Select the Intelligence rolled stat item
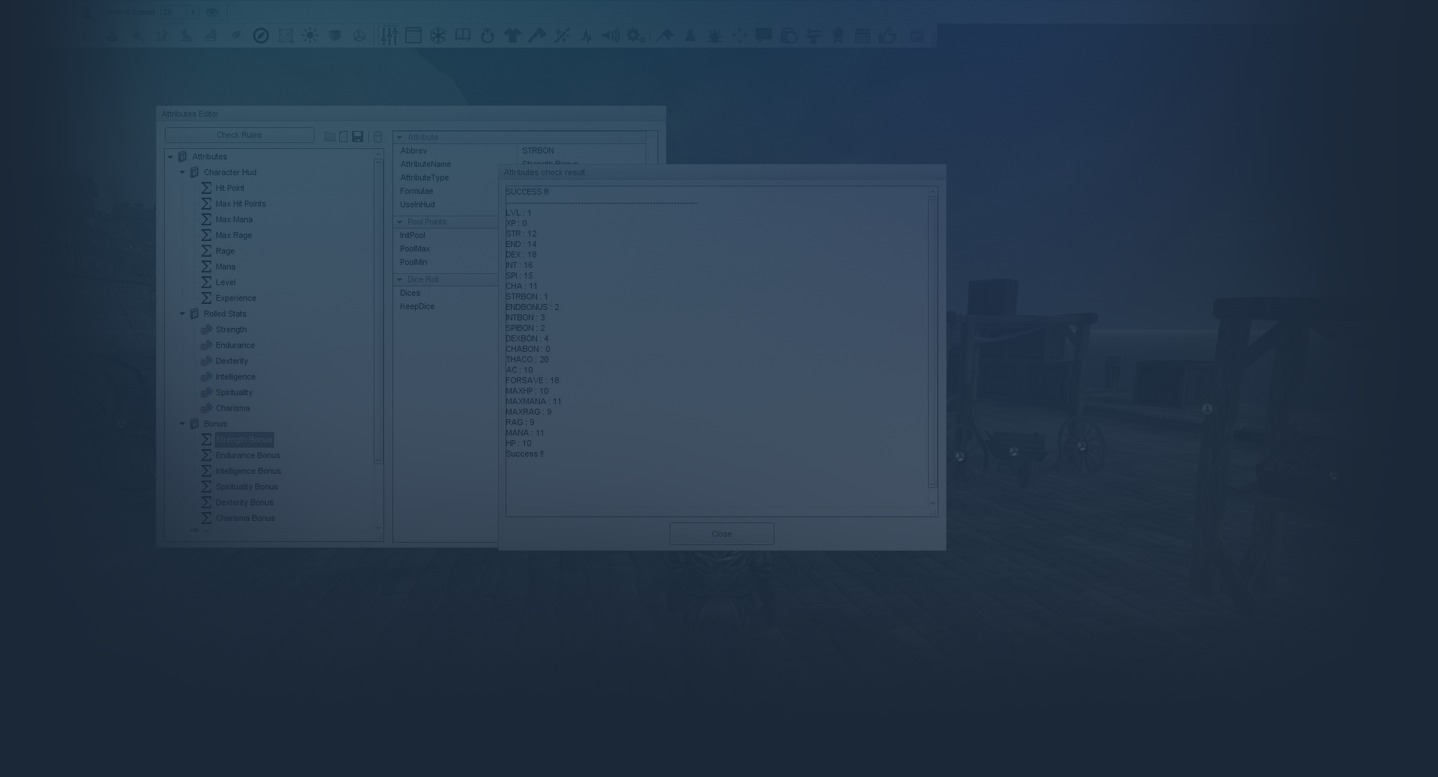The height and width of the screenshot is (777, 1438). (235, 377)
